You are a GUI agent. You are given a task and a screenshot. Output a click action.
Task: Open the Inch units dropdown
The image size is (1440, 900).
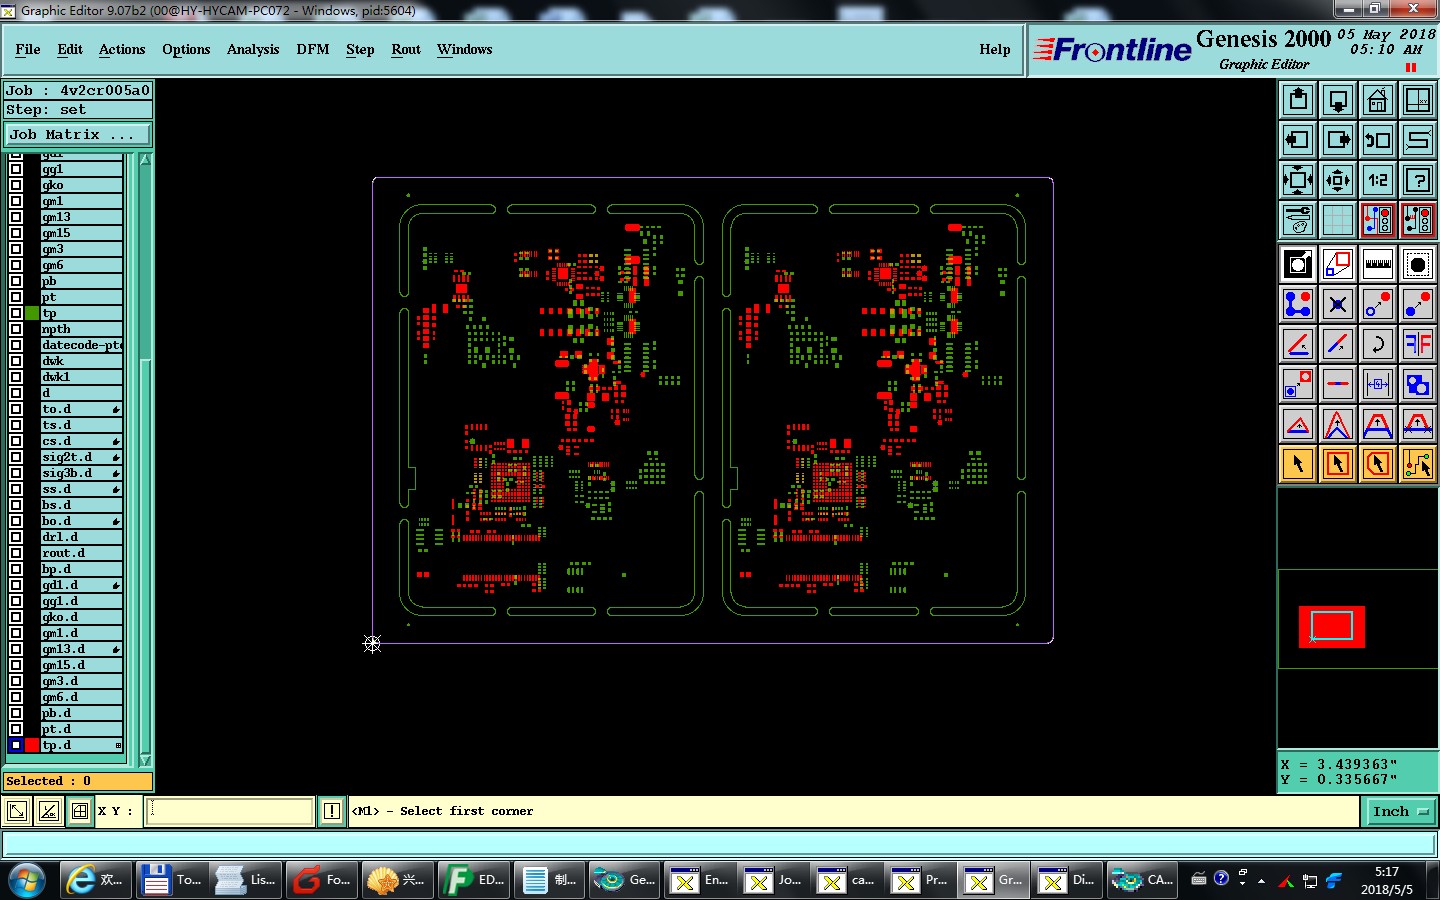1400,811
